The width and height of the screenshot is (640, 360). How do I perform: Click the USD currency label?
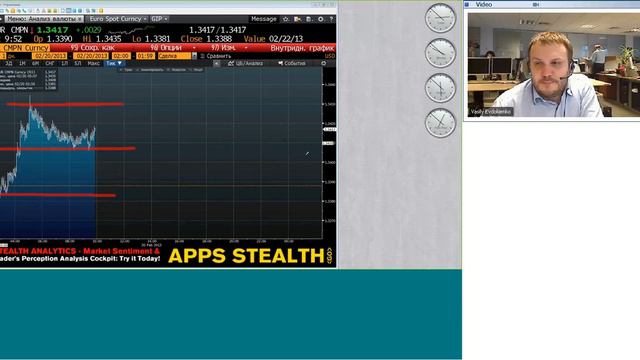pyautogui.click(x=329, y=56)
